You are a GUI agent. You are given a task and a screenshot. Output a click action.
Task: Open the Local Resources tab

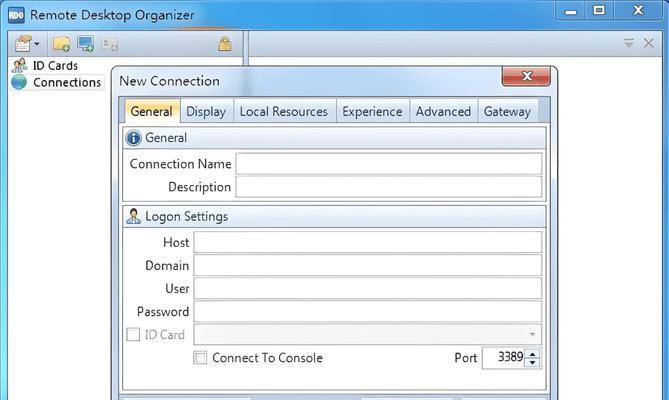[x=284, y=111]
